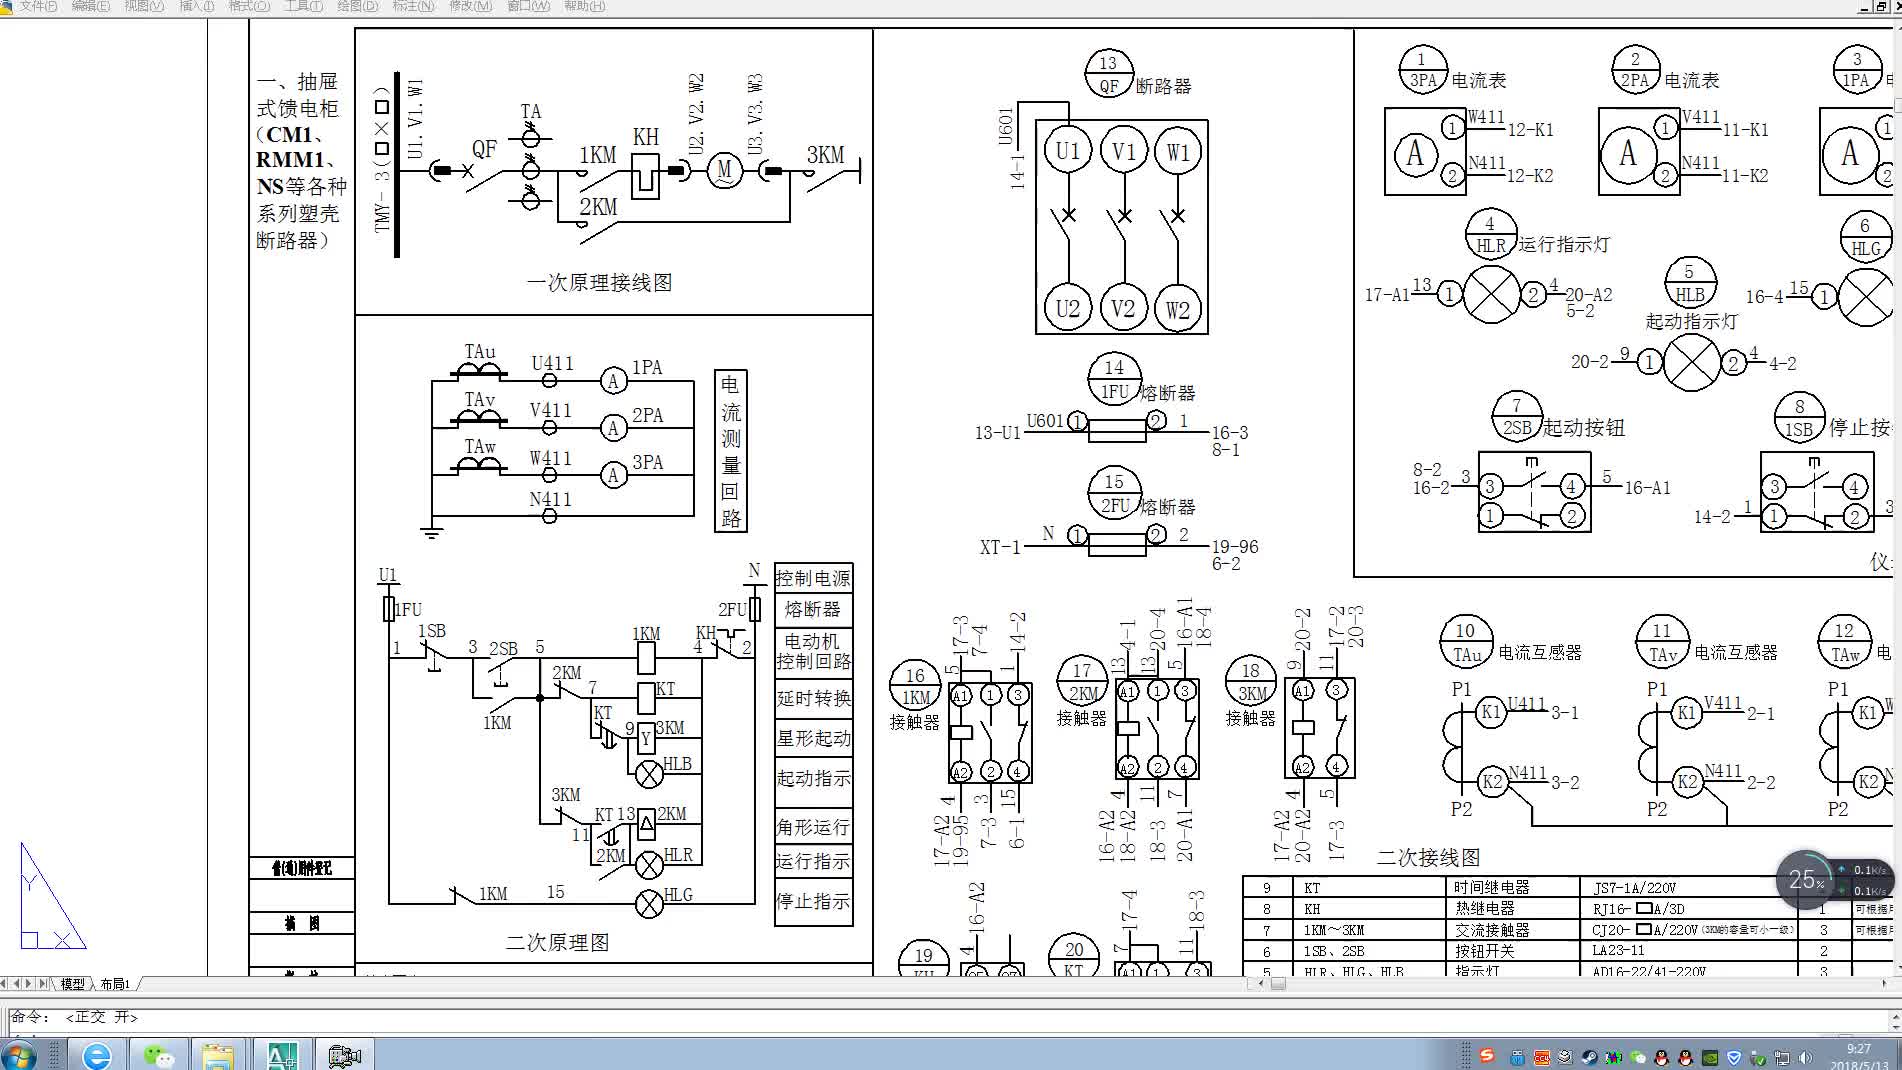Click the horizontal scrollbar right arrow

tap(1883, 984)
